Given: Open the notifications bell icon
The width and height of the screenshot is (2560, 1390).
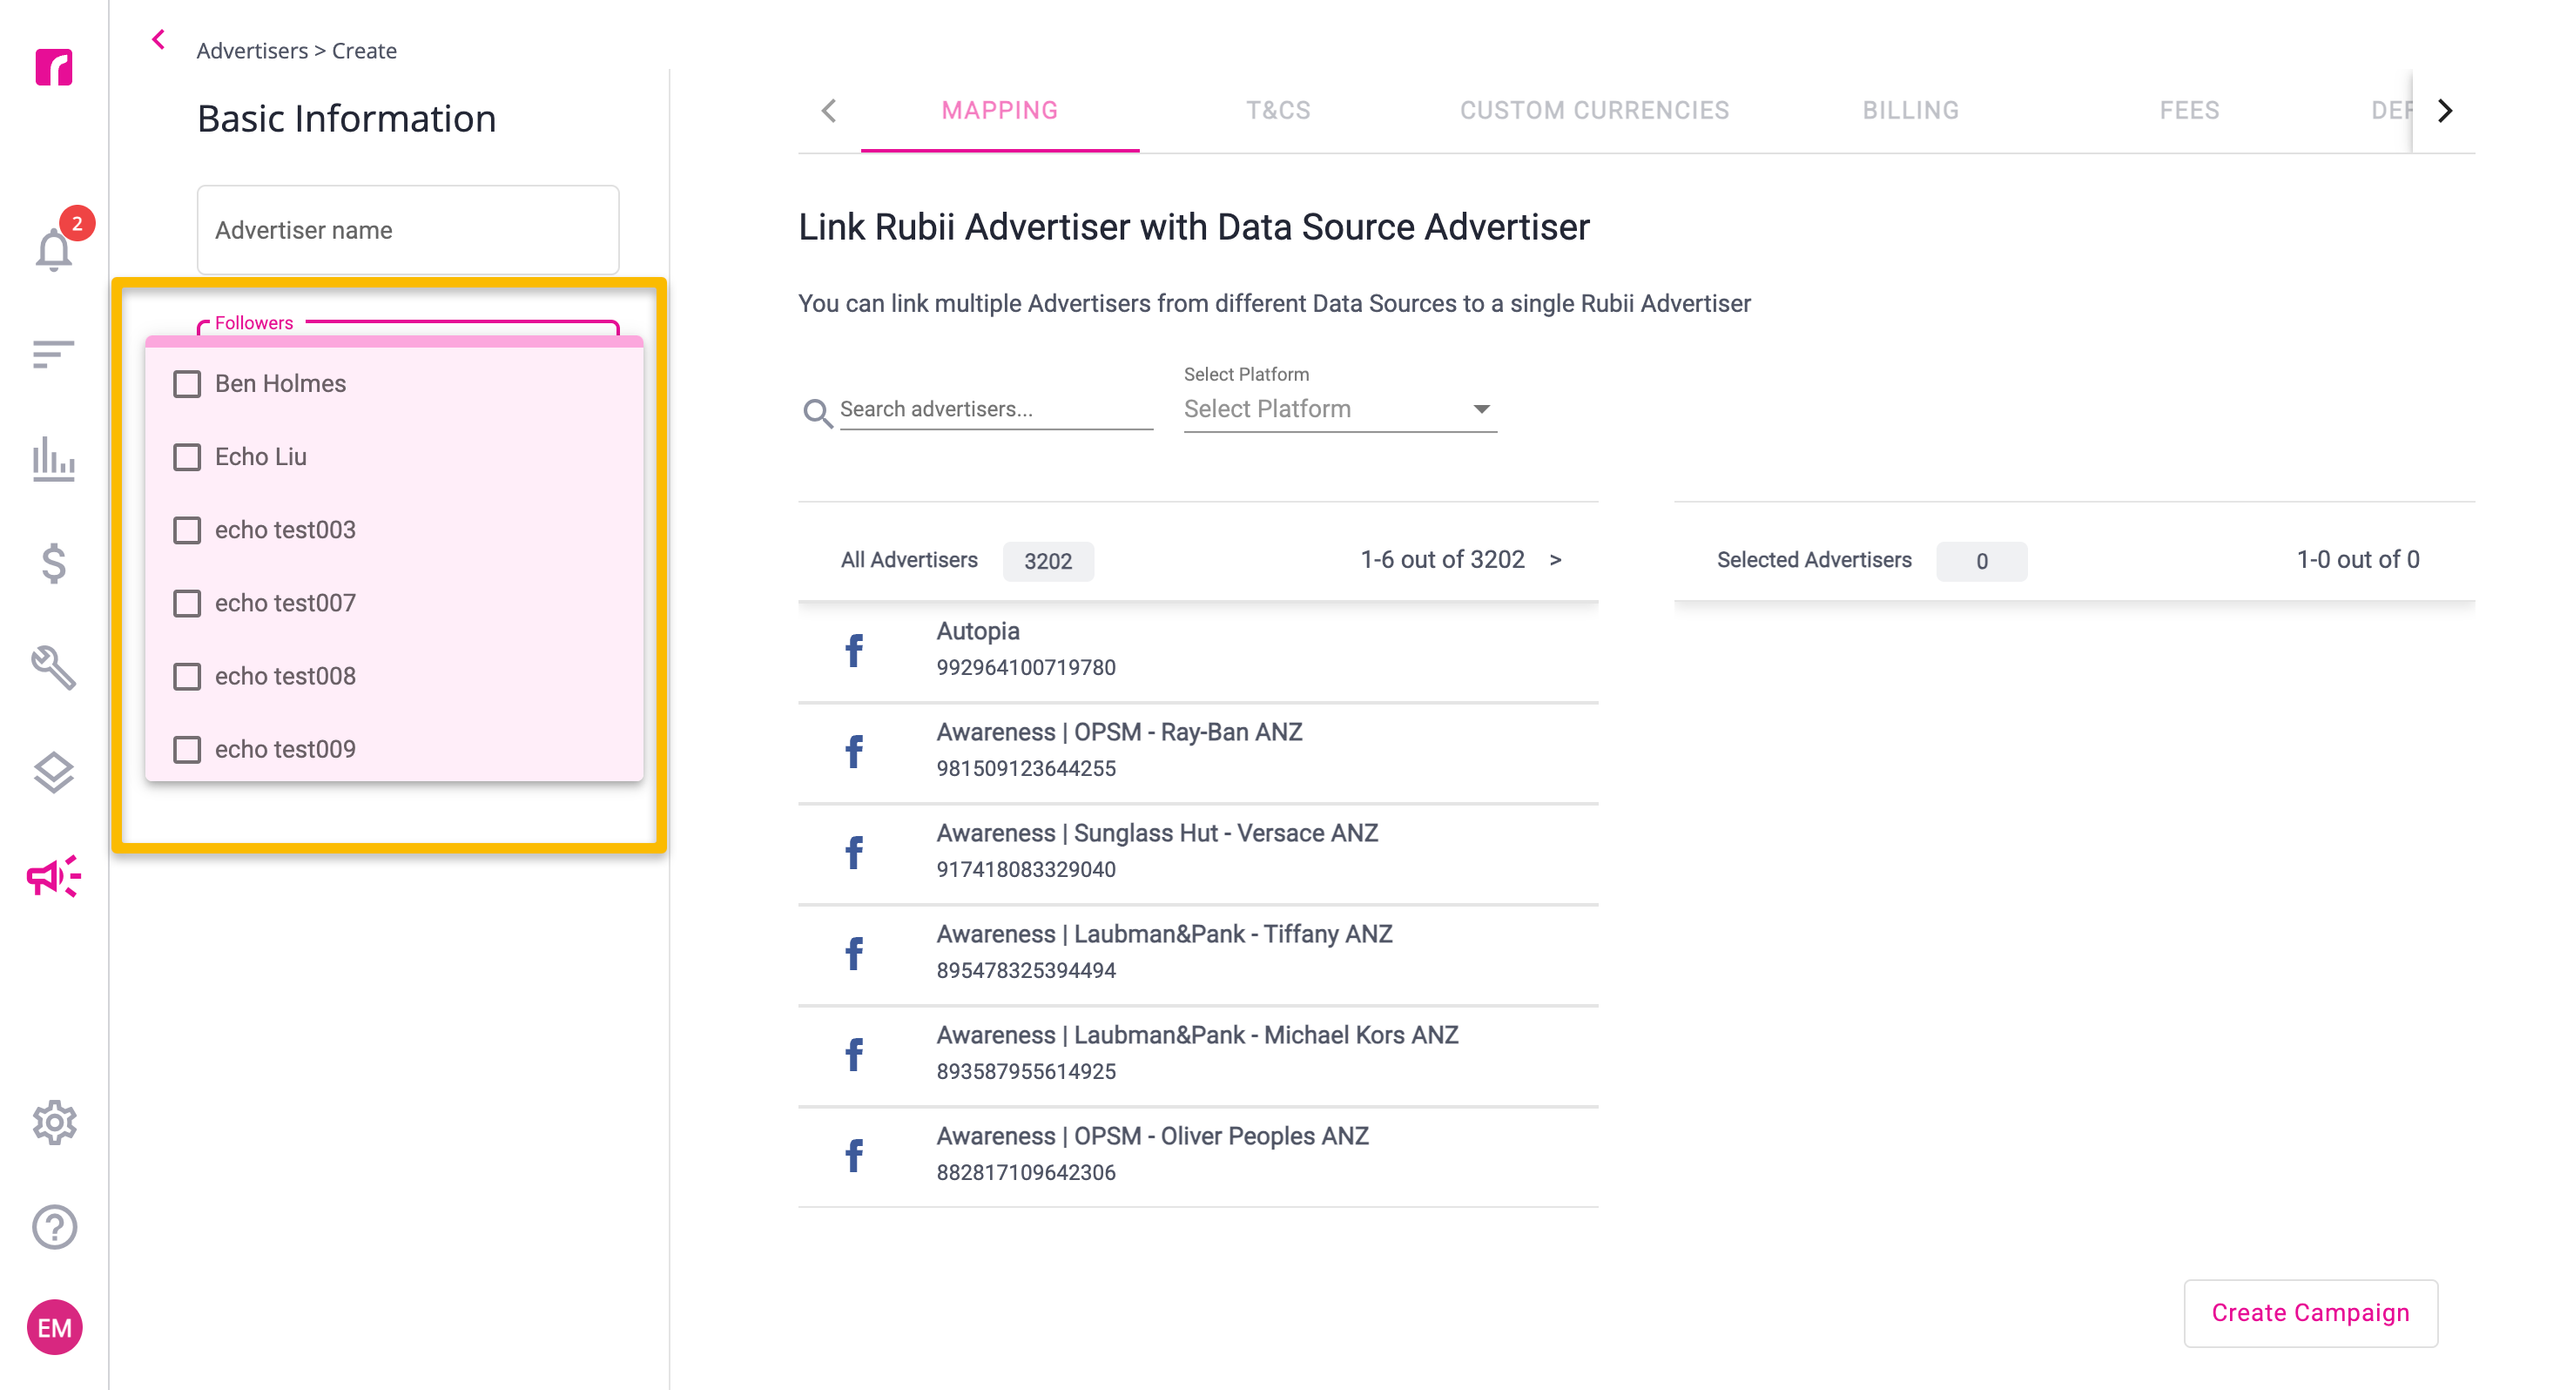Looking at the screenshot, I should [x=54, y=248].
